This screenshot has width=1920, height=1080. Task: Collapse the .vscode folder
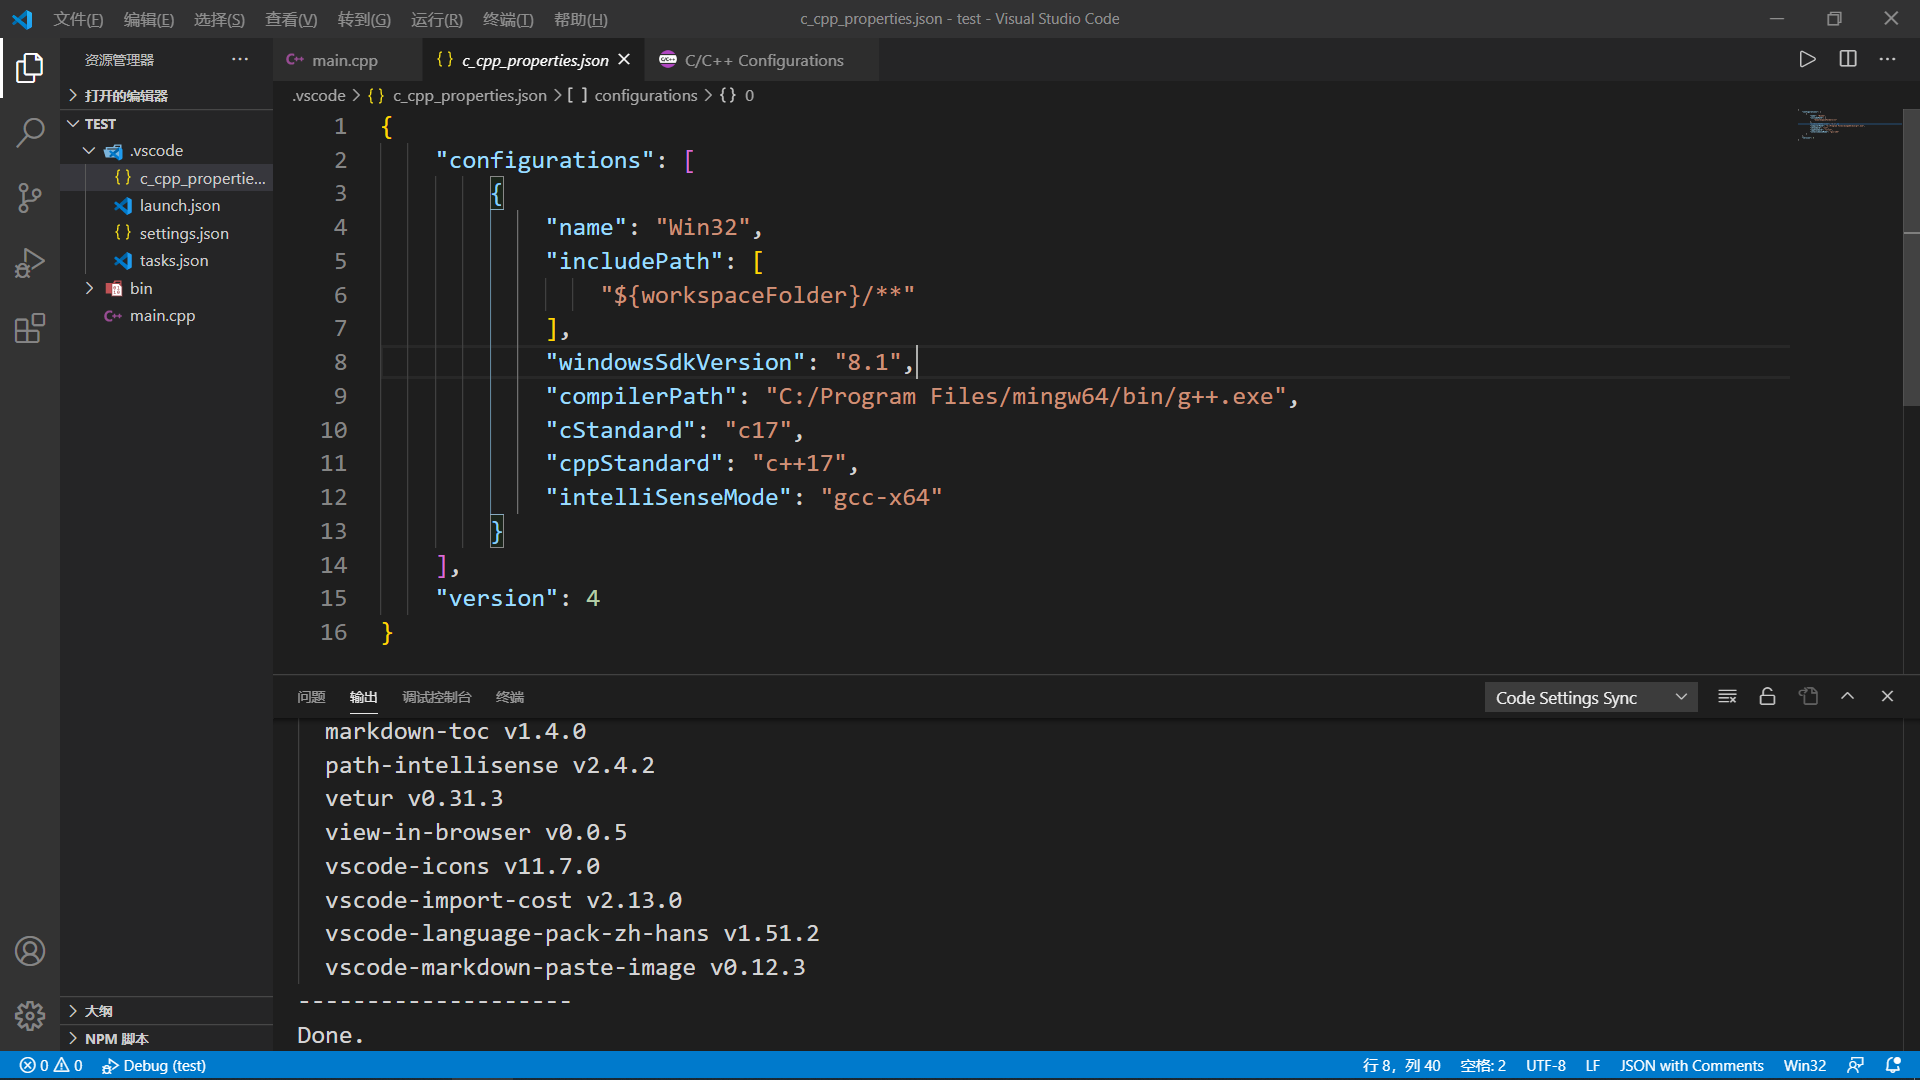167,151
